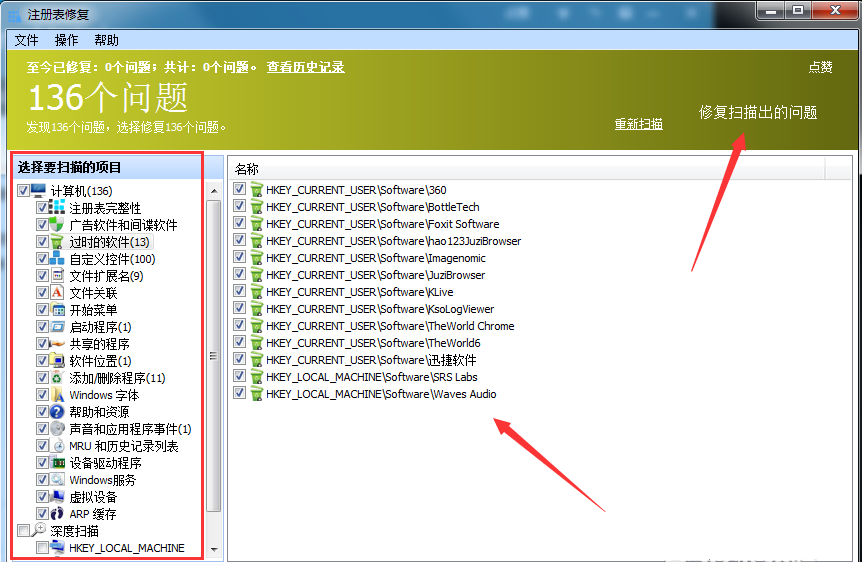Select the 自定义控件 item icon
The width and height of the screenshot is (862, 562).
(58, 259)
